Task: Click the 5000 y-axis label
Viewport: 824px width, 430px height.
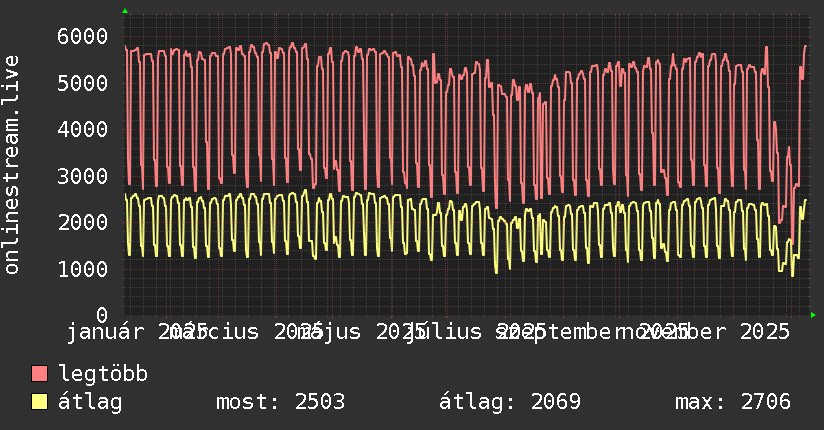Action: pyautogui.click(x=83, y=83)
